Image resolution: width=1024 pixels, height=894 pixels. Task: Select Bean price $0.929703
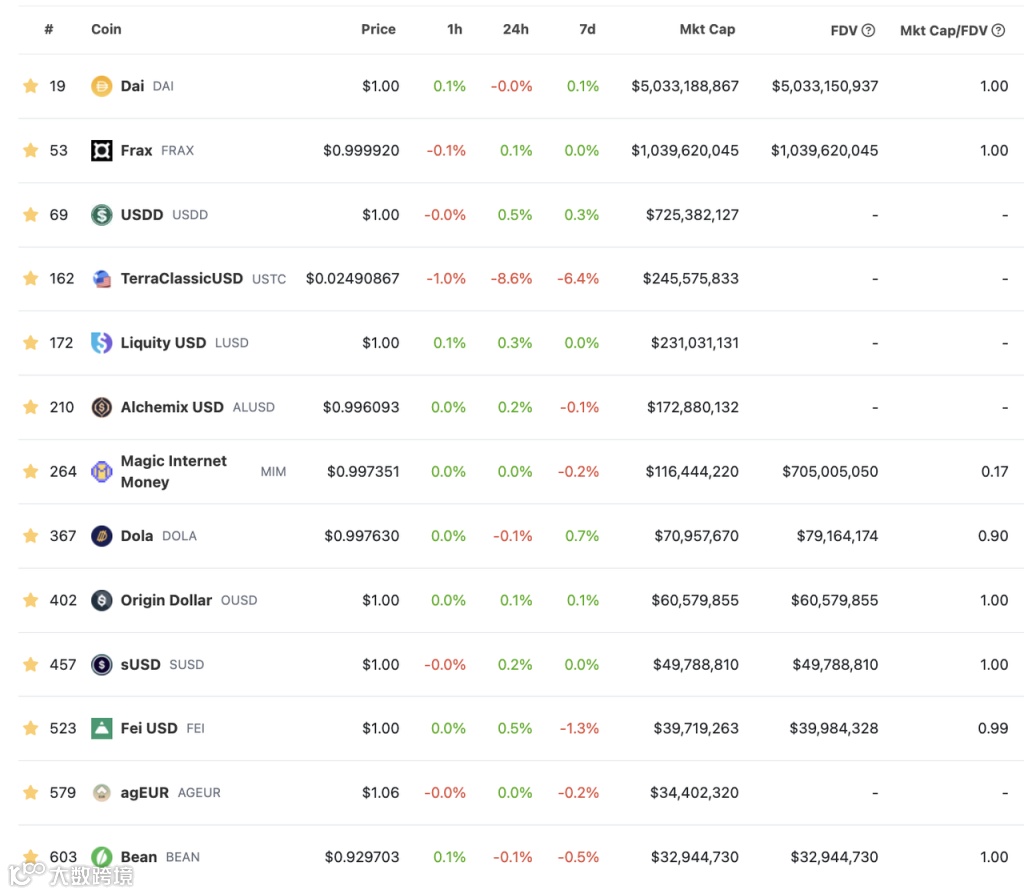362,857
